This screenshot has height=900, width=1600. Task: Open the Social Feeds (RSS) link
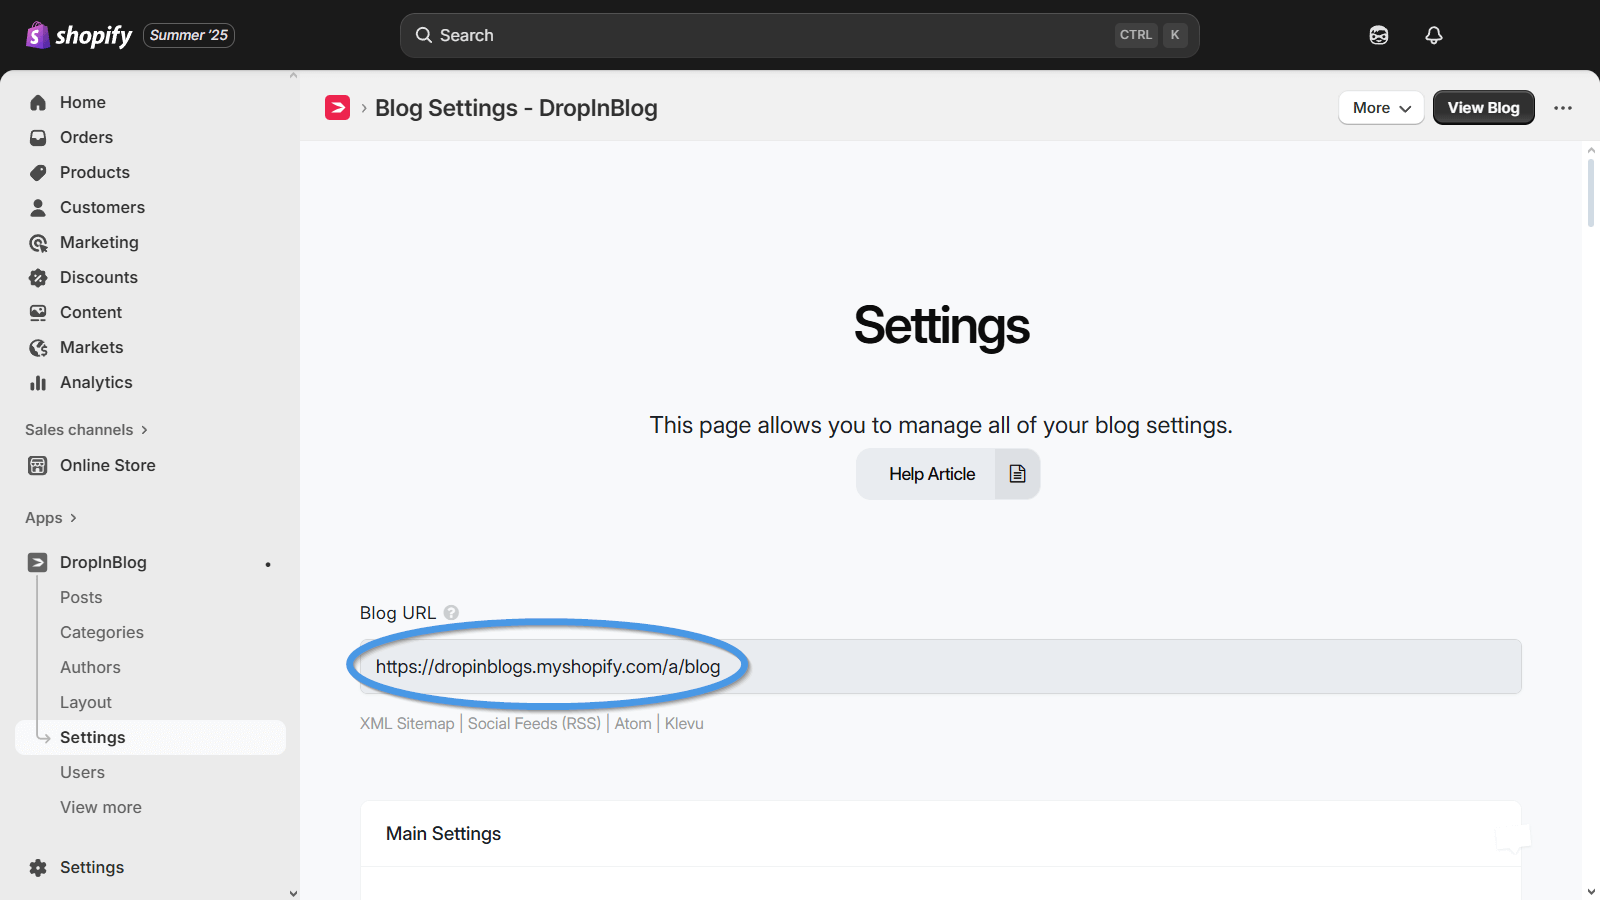534,723
